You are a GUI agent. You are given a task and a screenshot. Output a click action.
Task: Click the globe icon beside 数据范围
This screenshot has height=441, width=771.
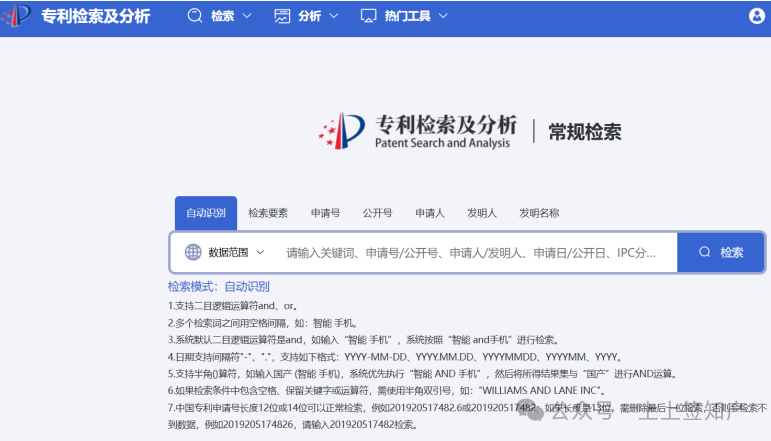pyautogui.click(x=193, y=252)
